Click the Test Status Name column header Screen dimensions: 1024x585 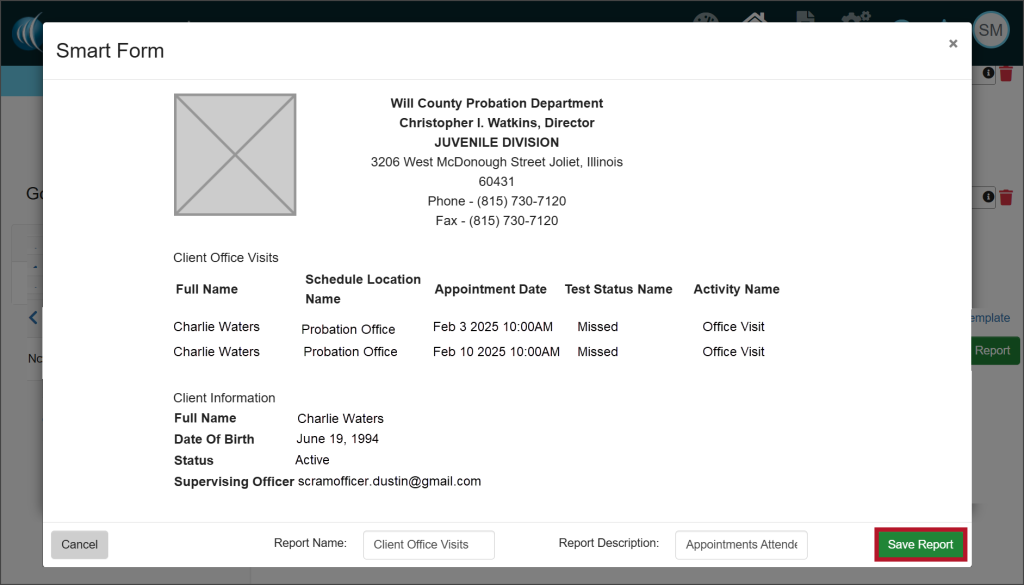point(618,289)
